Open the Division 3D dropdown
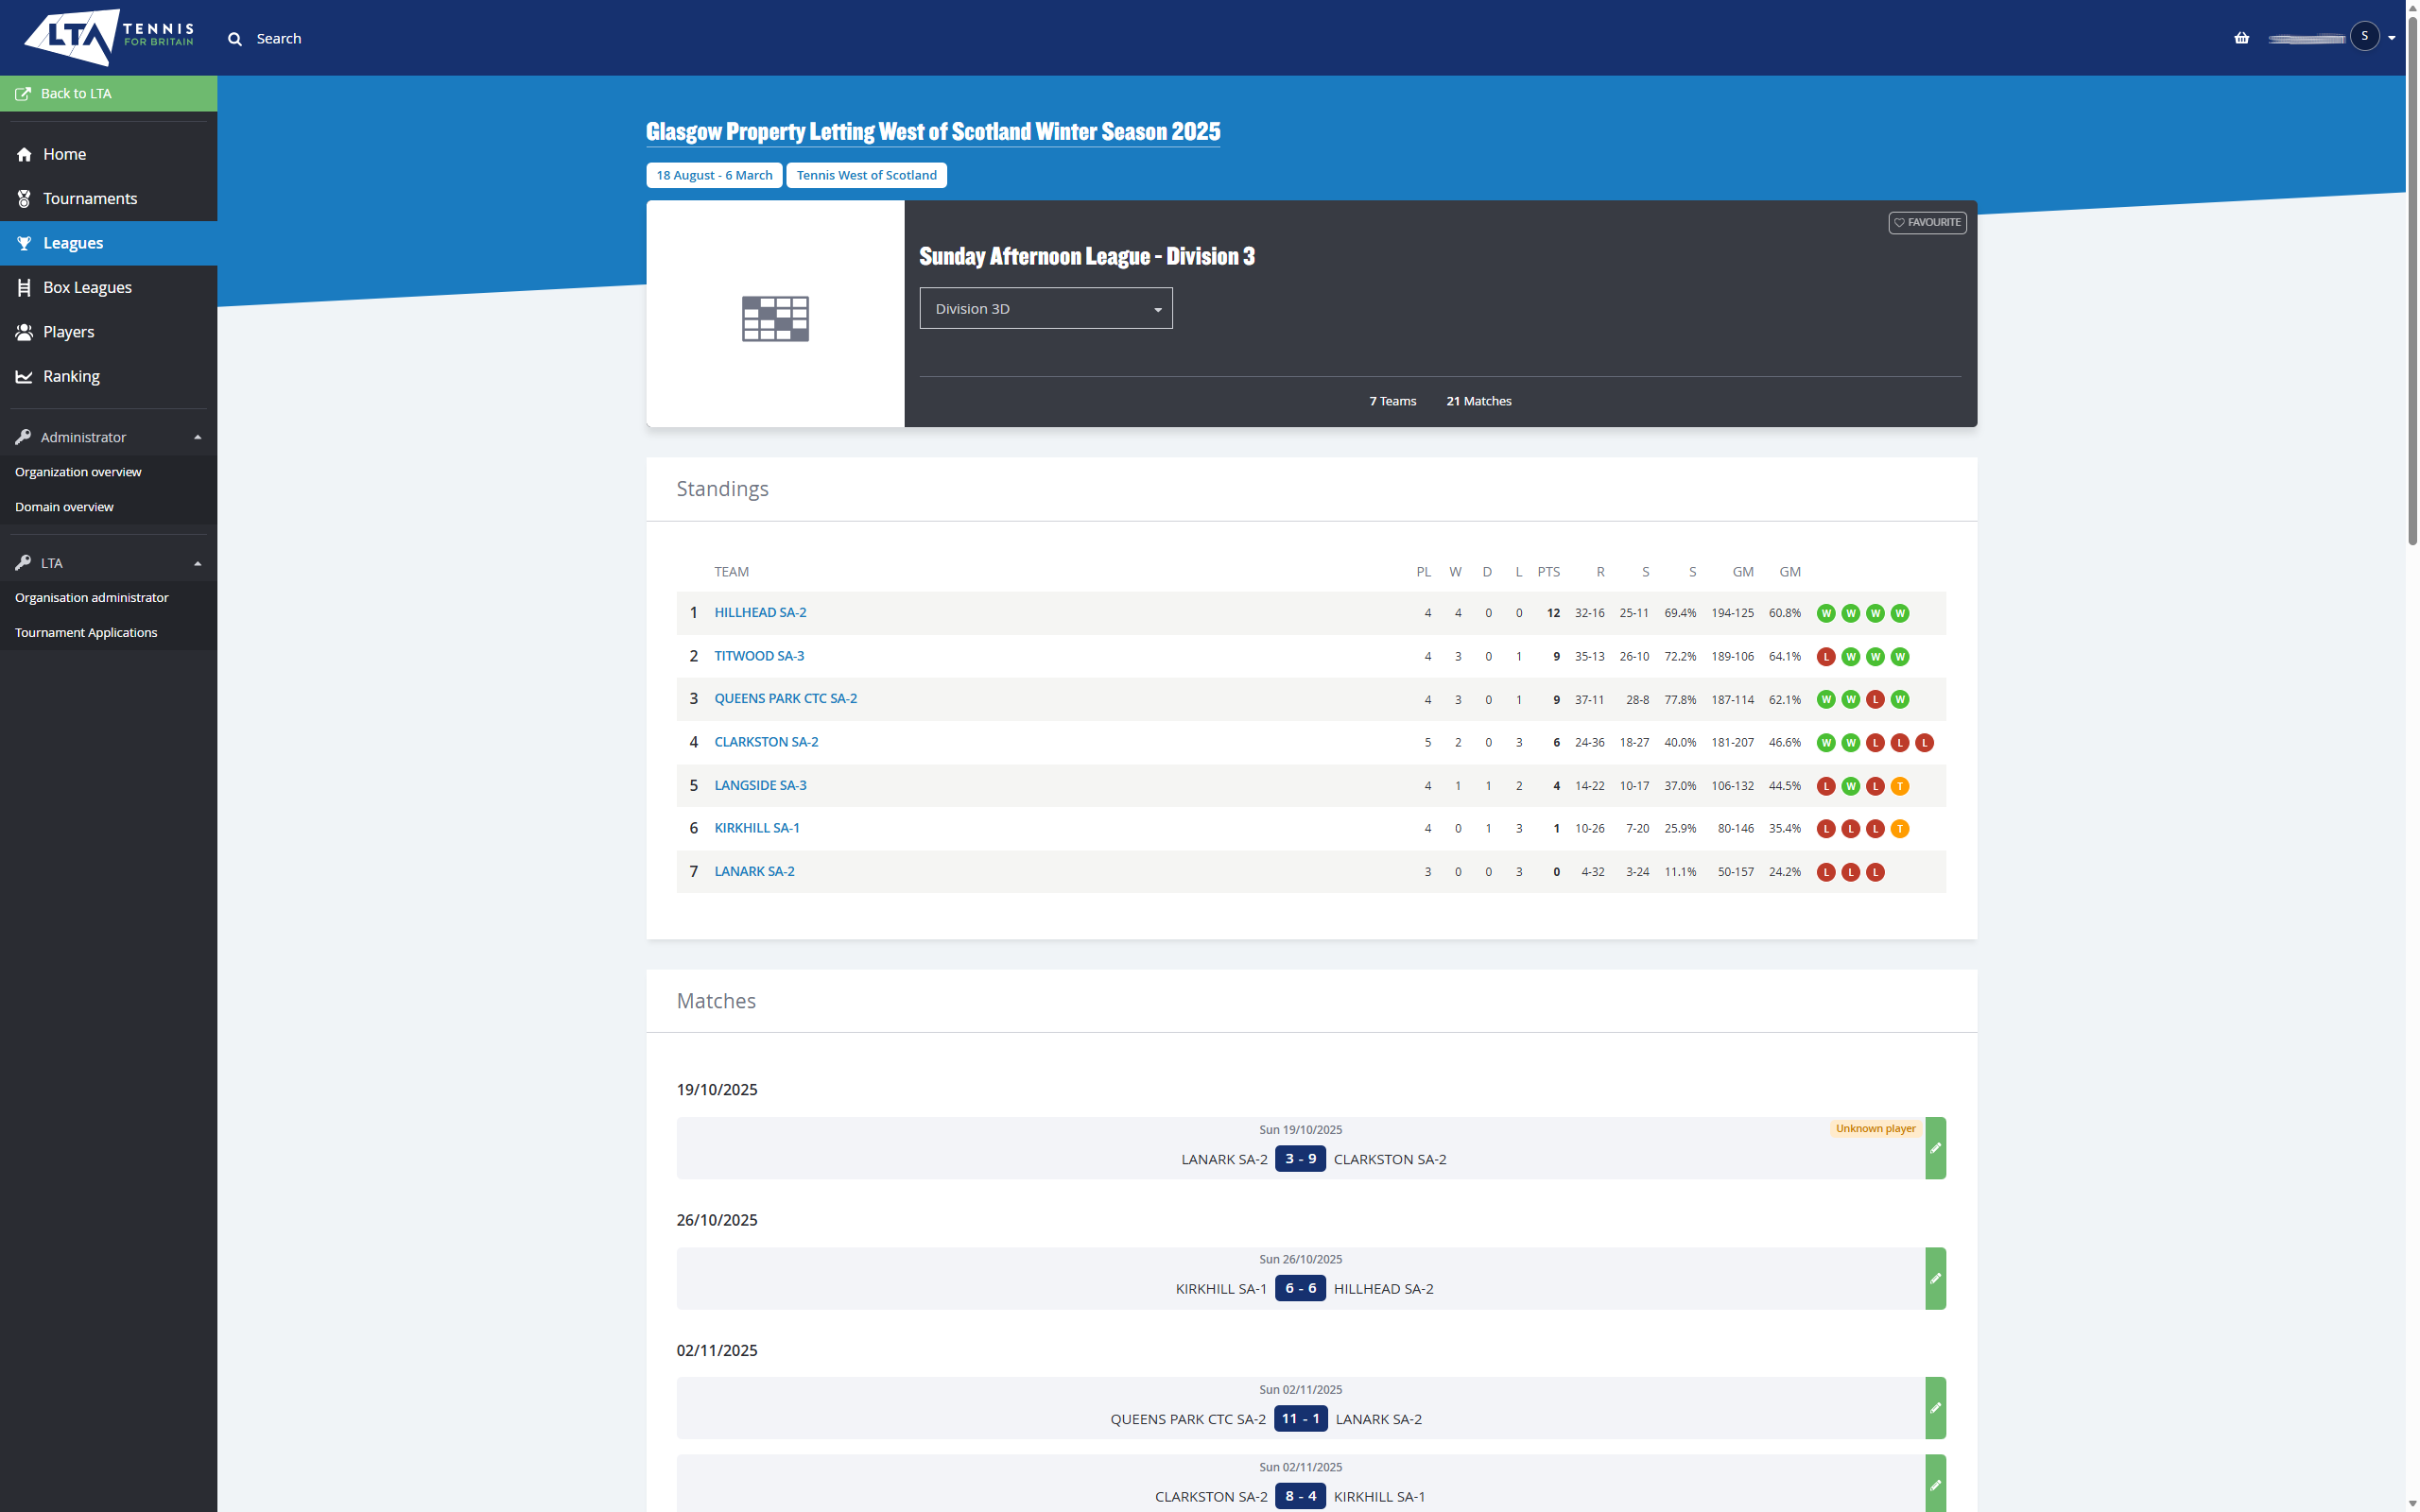Screen dimensions: 2420x1512 coord(1045,308)
